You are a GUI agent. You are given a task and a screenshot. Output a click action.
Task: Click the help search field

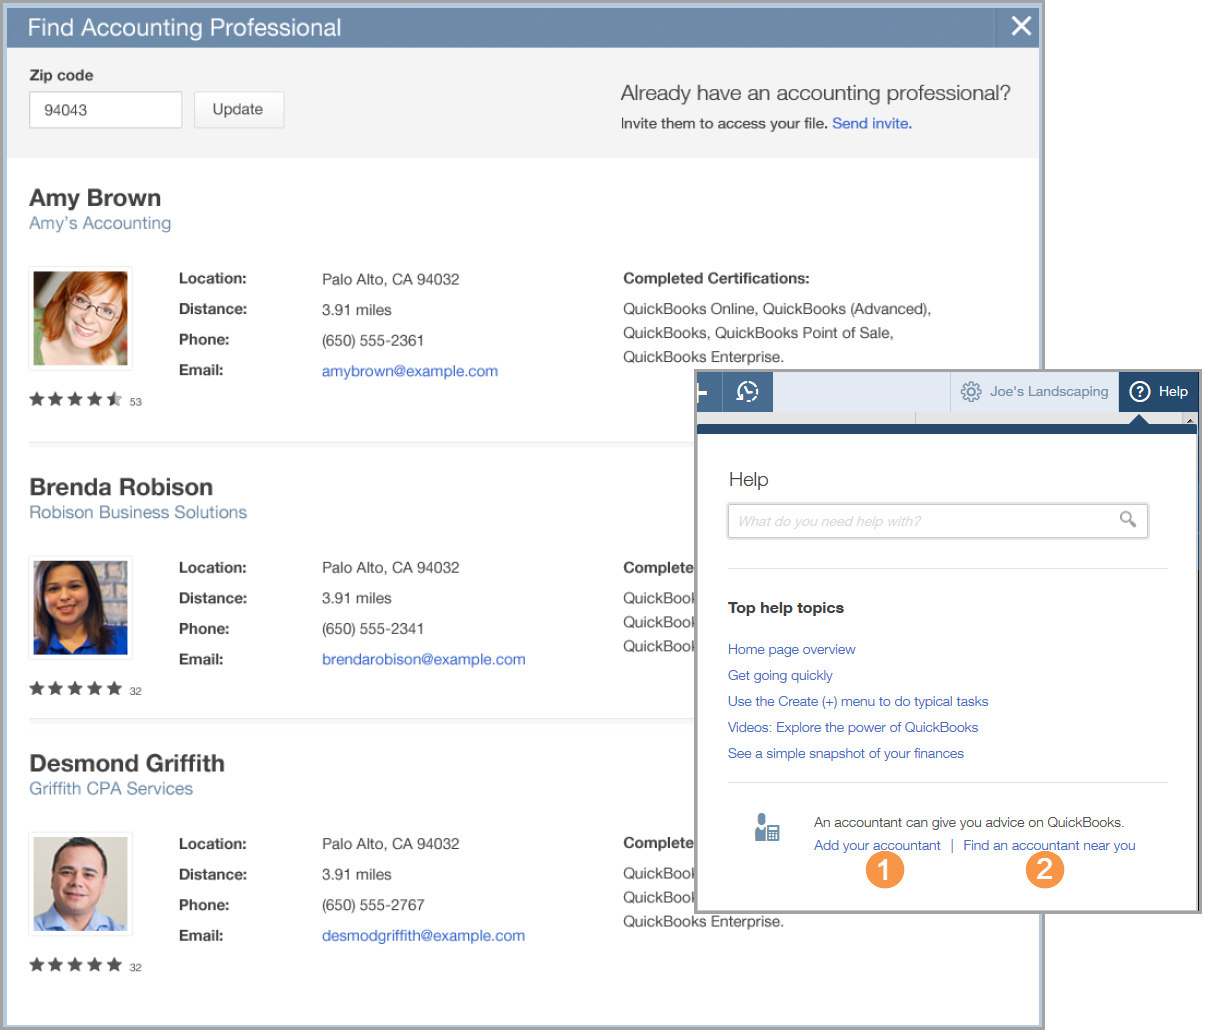pos(938,521)
